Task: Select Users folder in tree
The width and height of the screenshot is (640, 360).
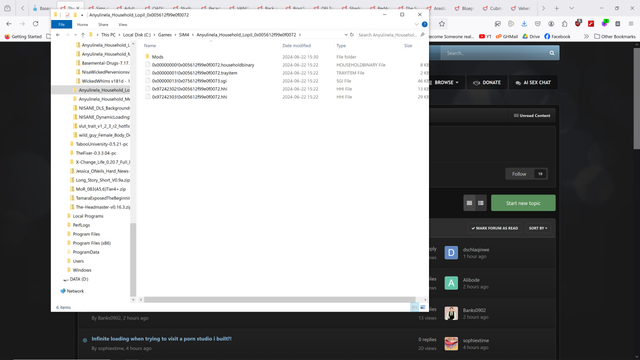Action: point(78,261)
